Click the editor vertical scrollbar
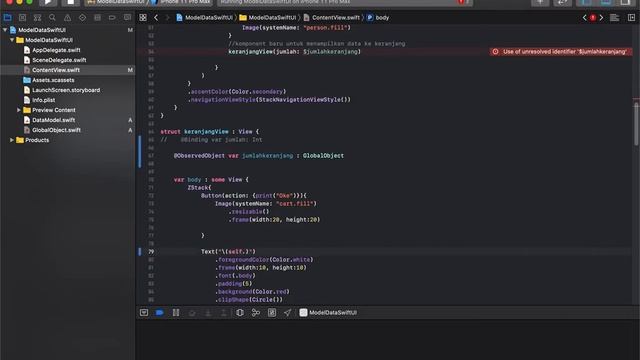The height and width of the screenshot is (360, 640). point(636,124)
